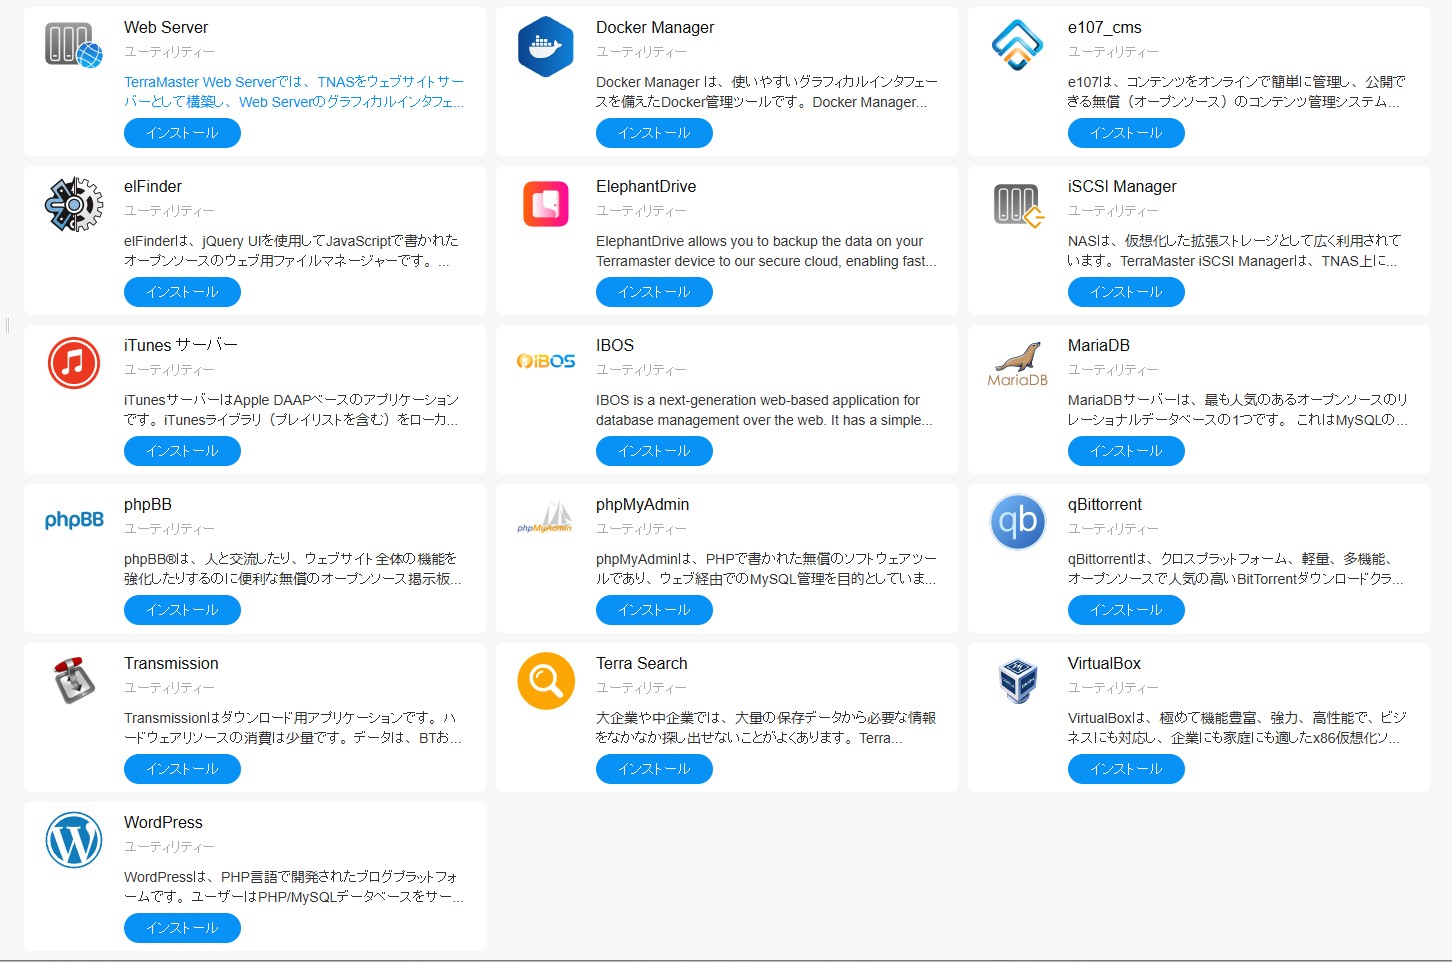Image resolution: width=1452 pixels, height=962 pixels.
Task: Open the VirtualBox cube icon
Action: coord(1017,681)
